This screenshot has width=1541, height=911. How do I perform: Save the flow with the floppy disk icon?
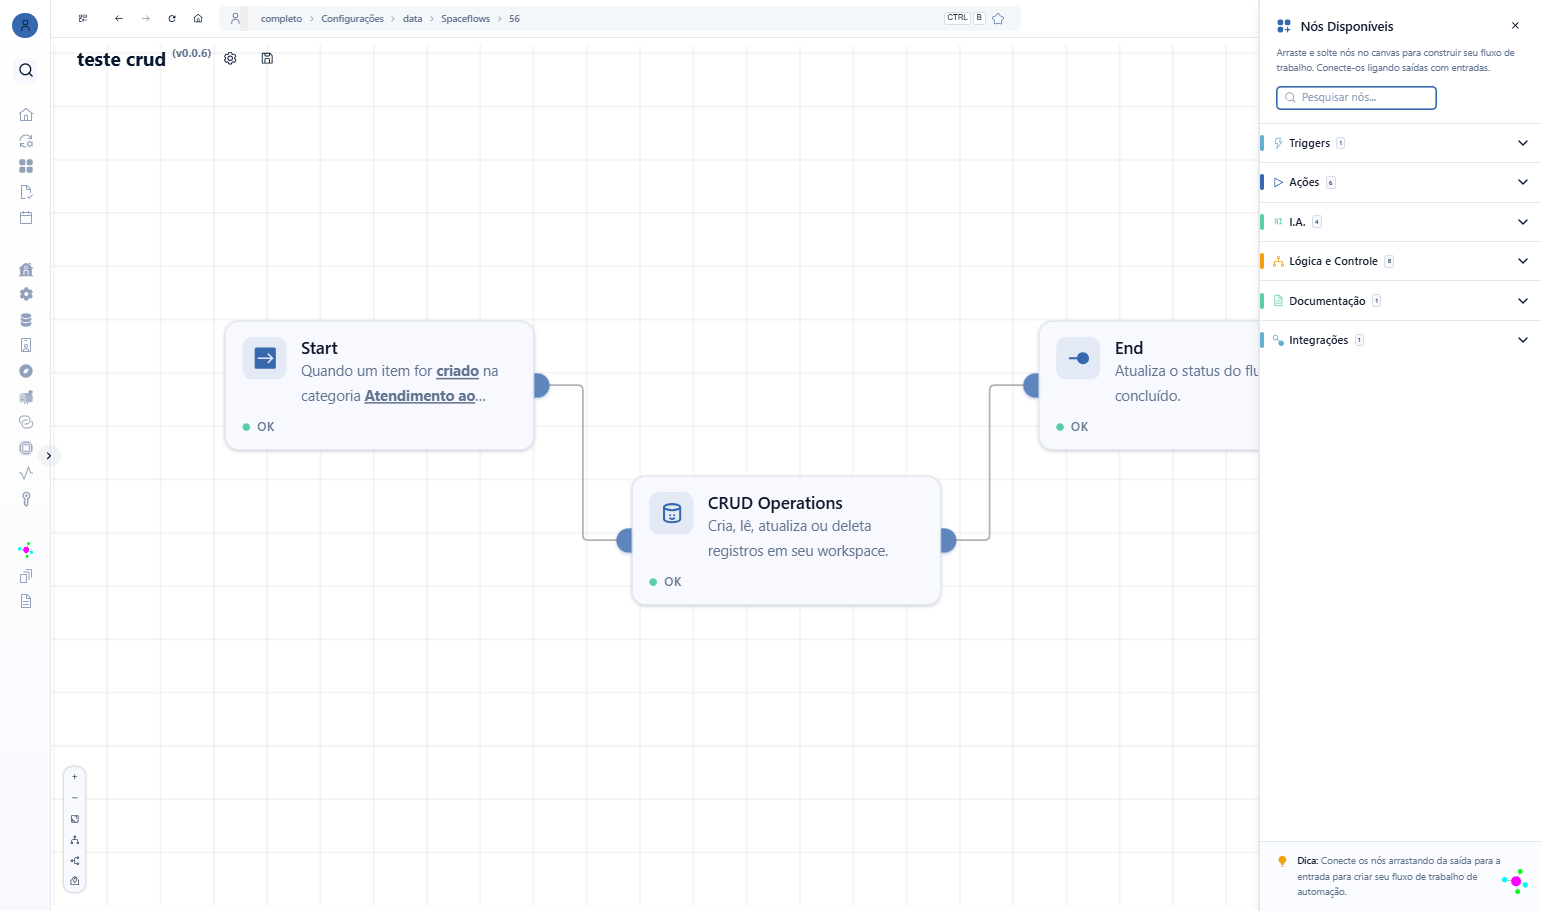coord(267,58)
